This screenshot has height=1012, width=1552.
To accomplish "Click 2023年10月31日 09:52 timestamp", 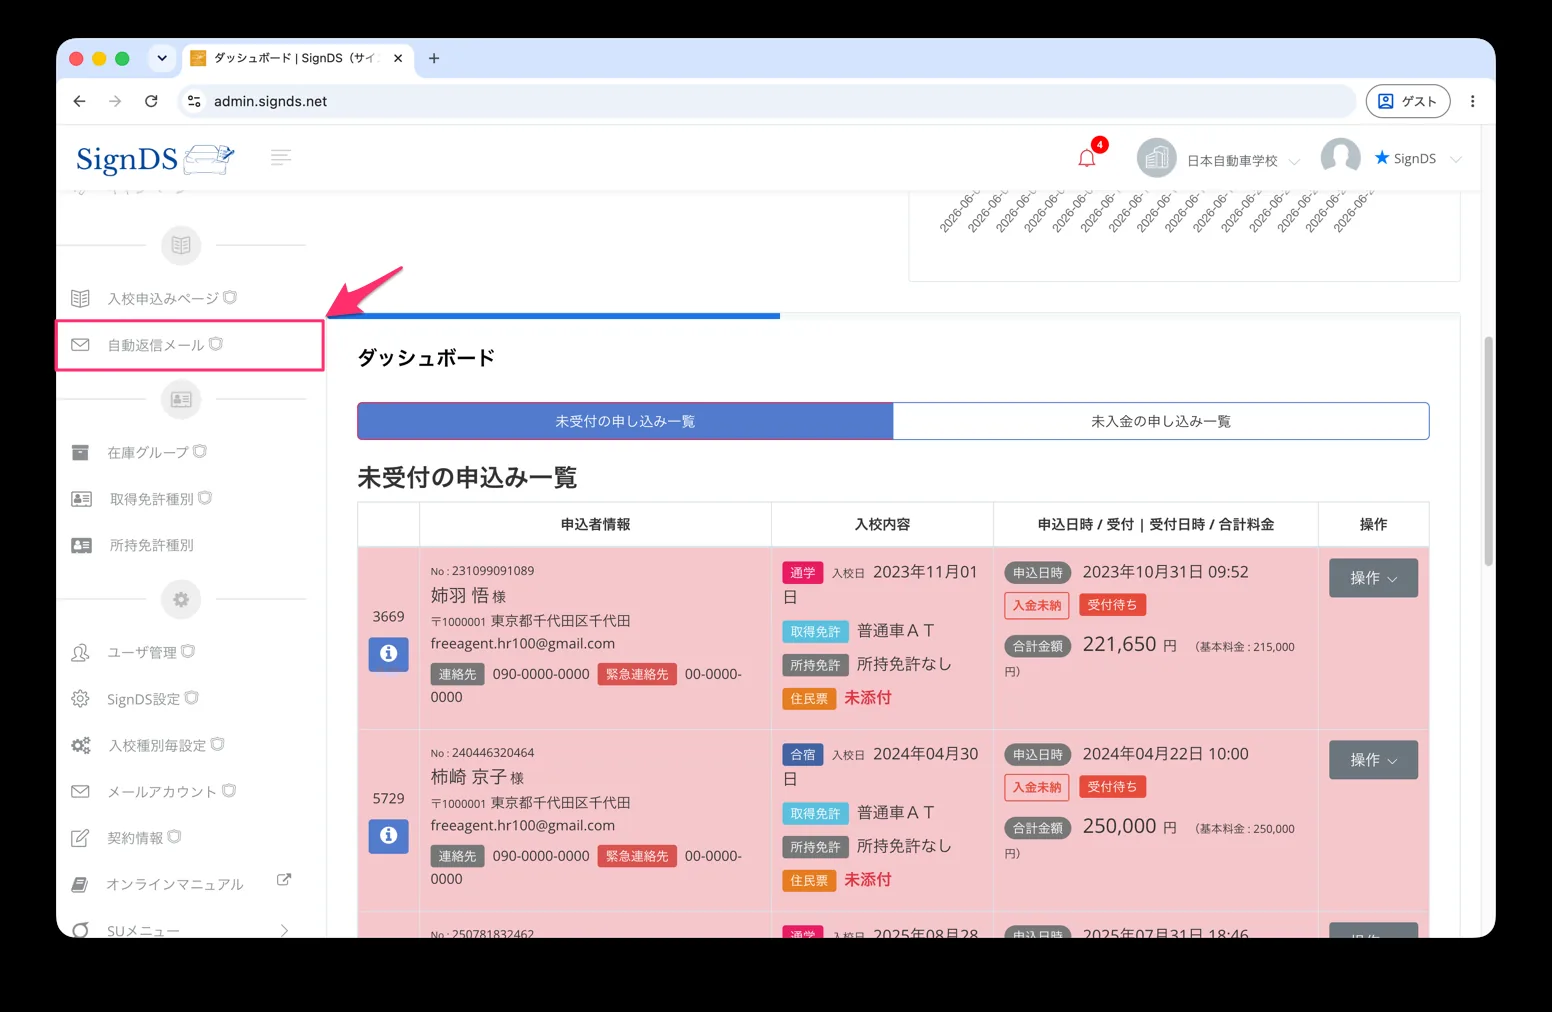I will (x=1166, y=572).
